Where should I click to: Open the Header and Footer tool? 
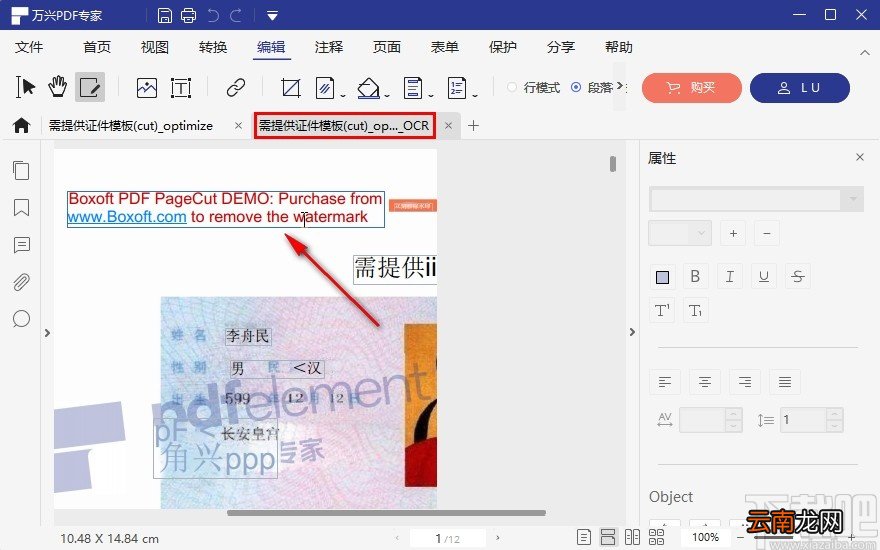[412, 88]
